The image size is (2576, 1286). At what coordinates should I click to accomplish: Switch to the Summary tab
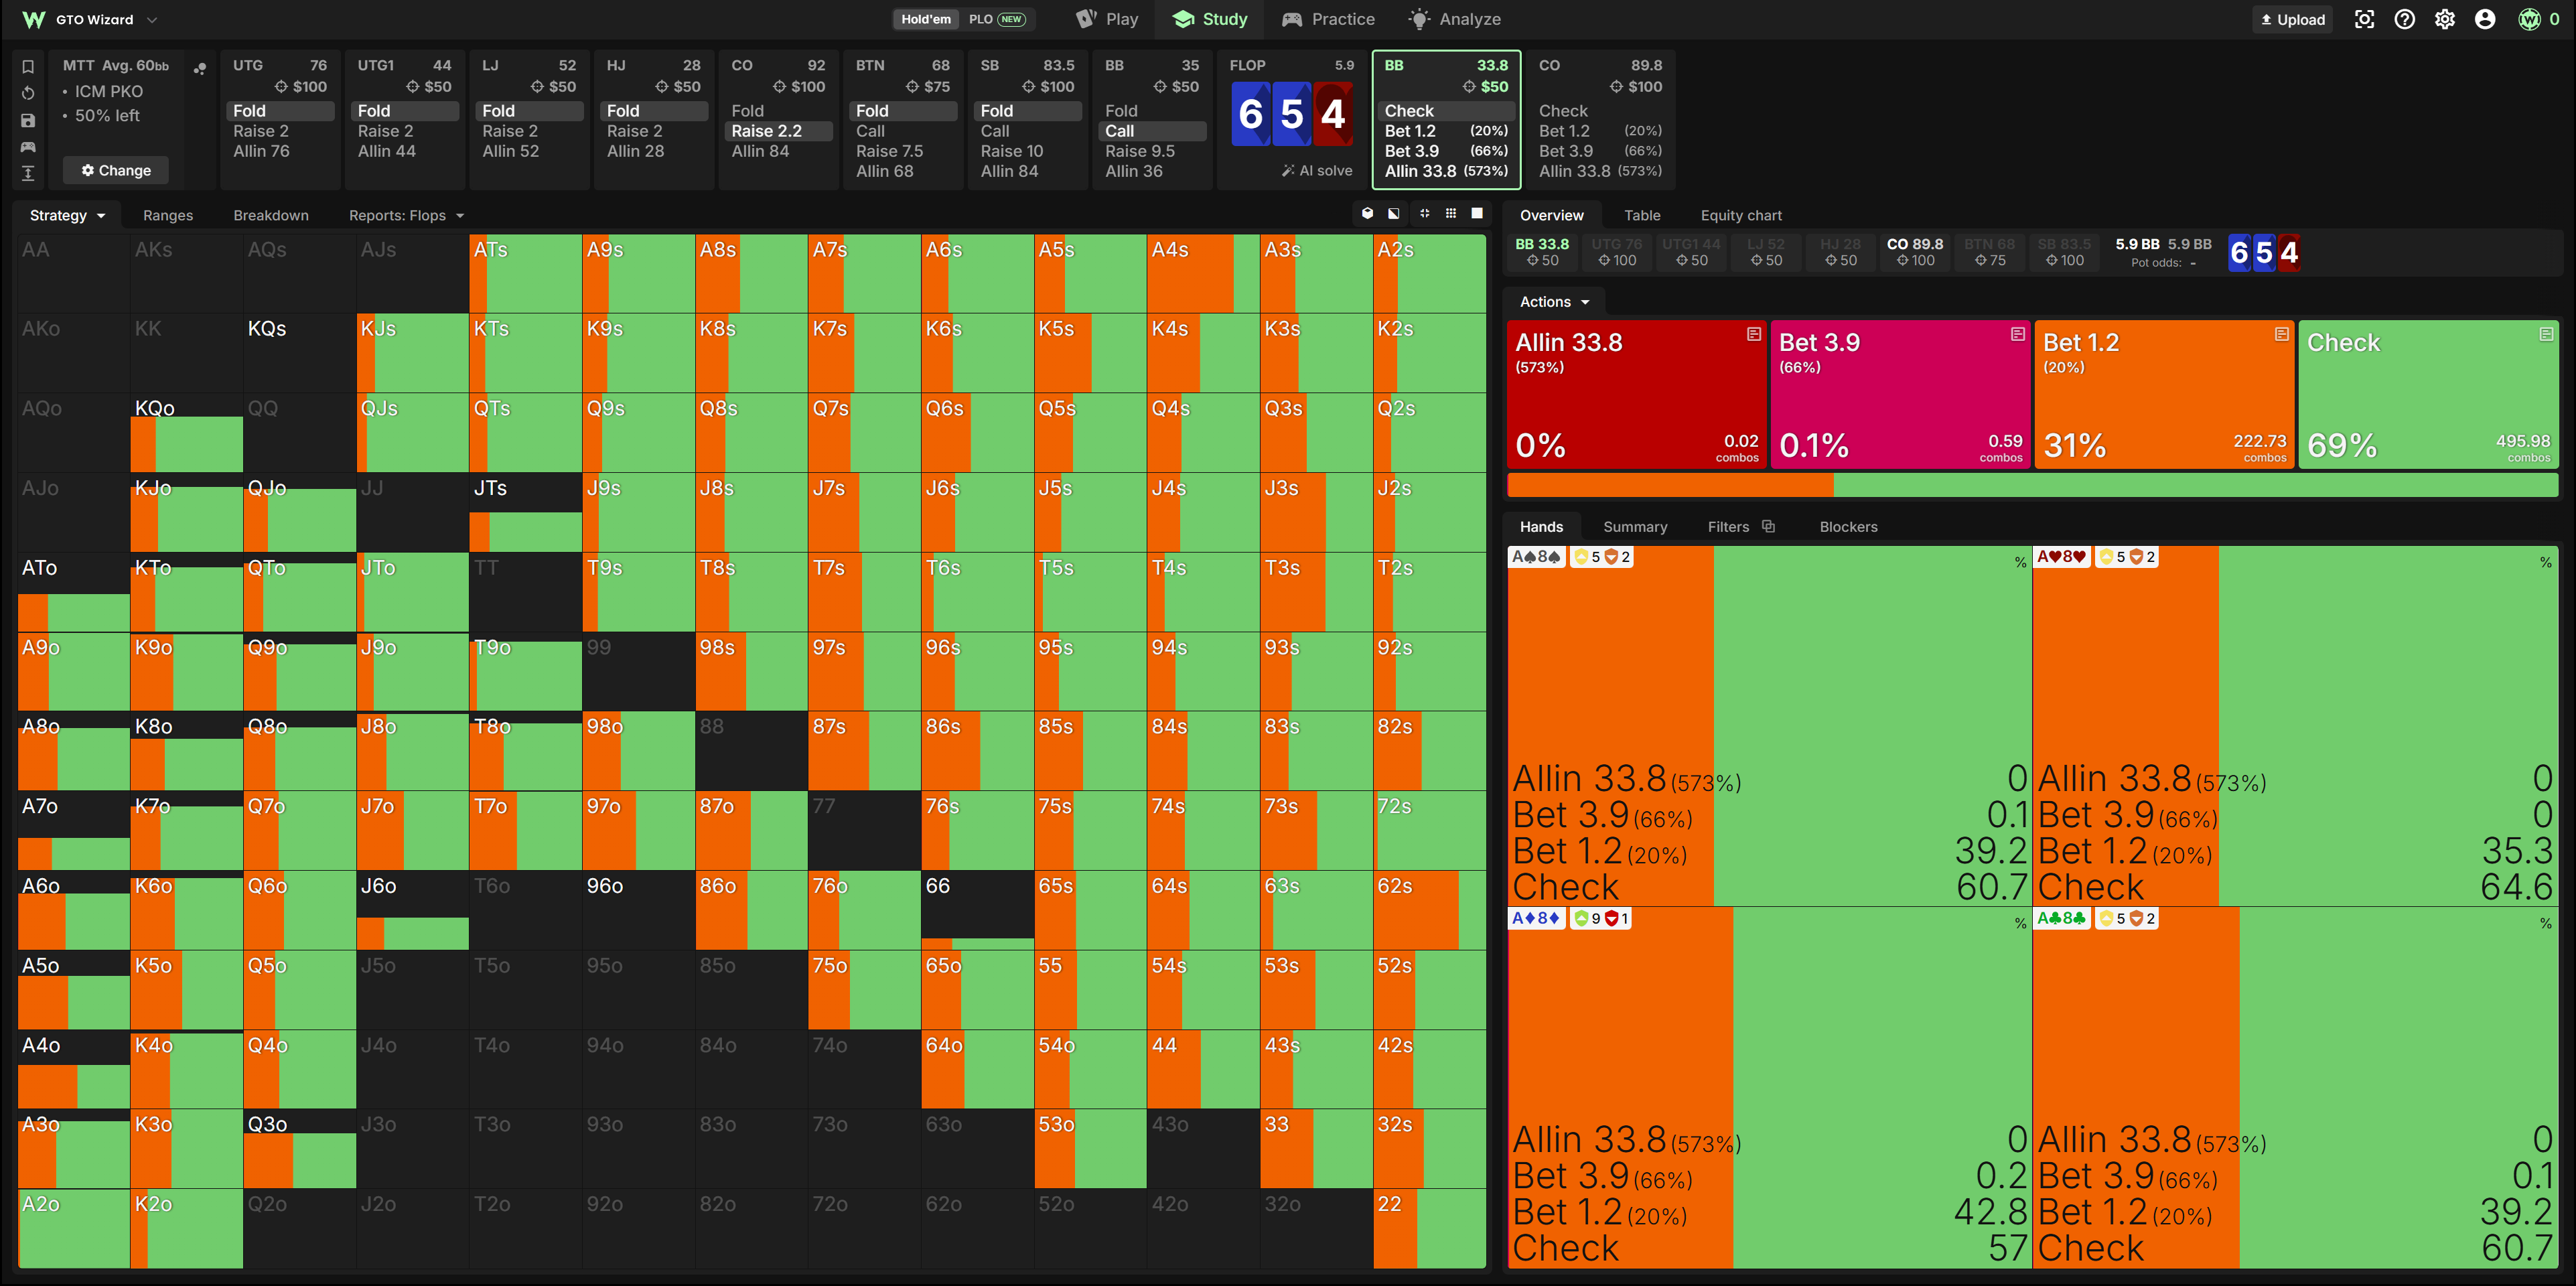click(x=1635, y=526)
